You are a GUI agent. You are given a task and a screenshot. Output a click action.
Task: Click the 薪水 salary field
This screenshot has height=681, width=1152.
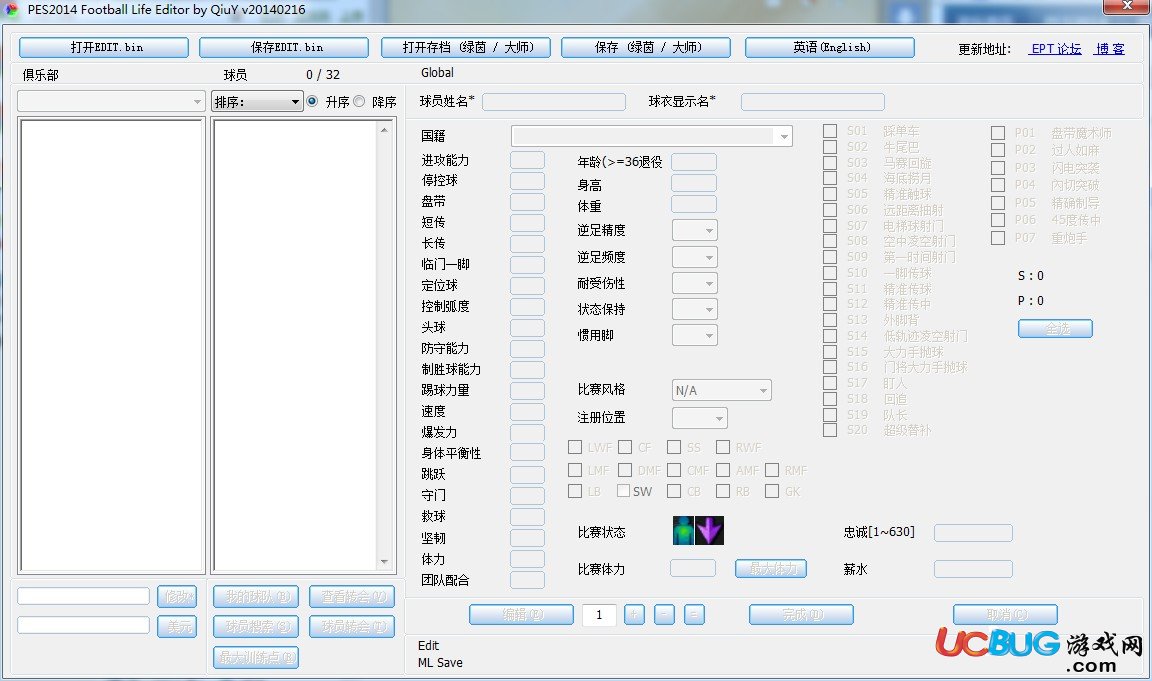tap(973, 569)
